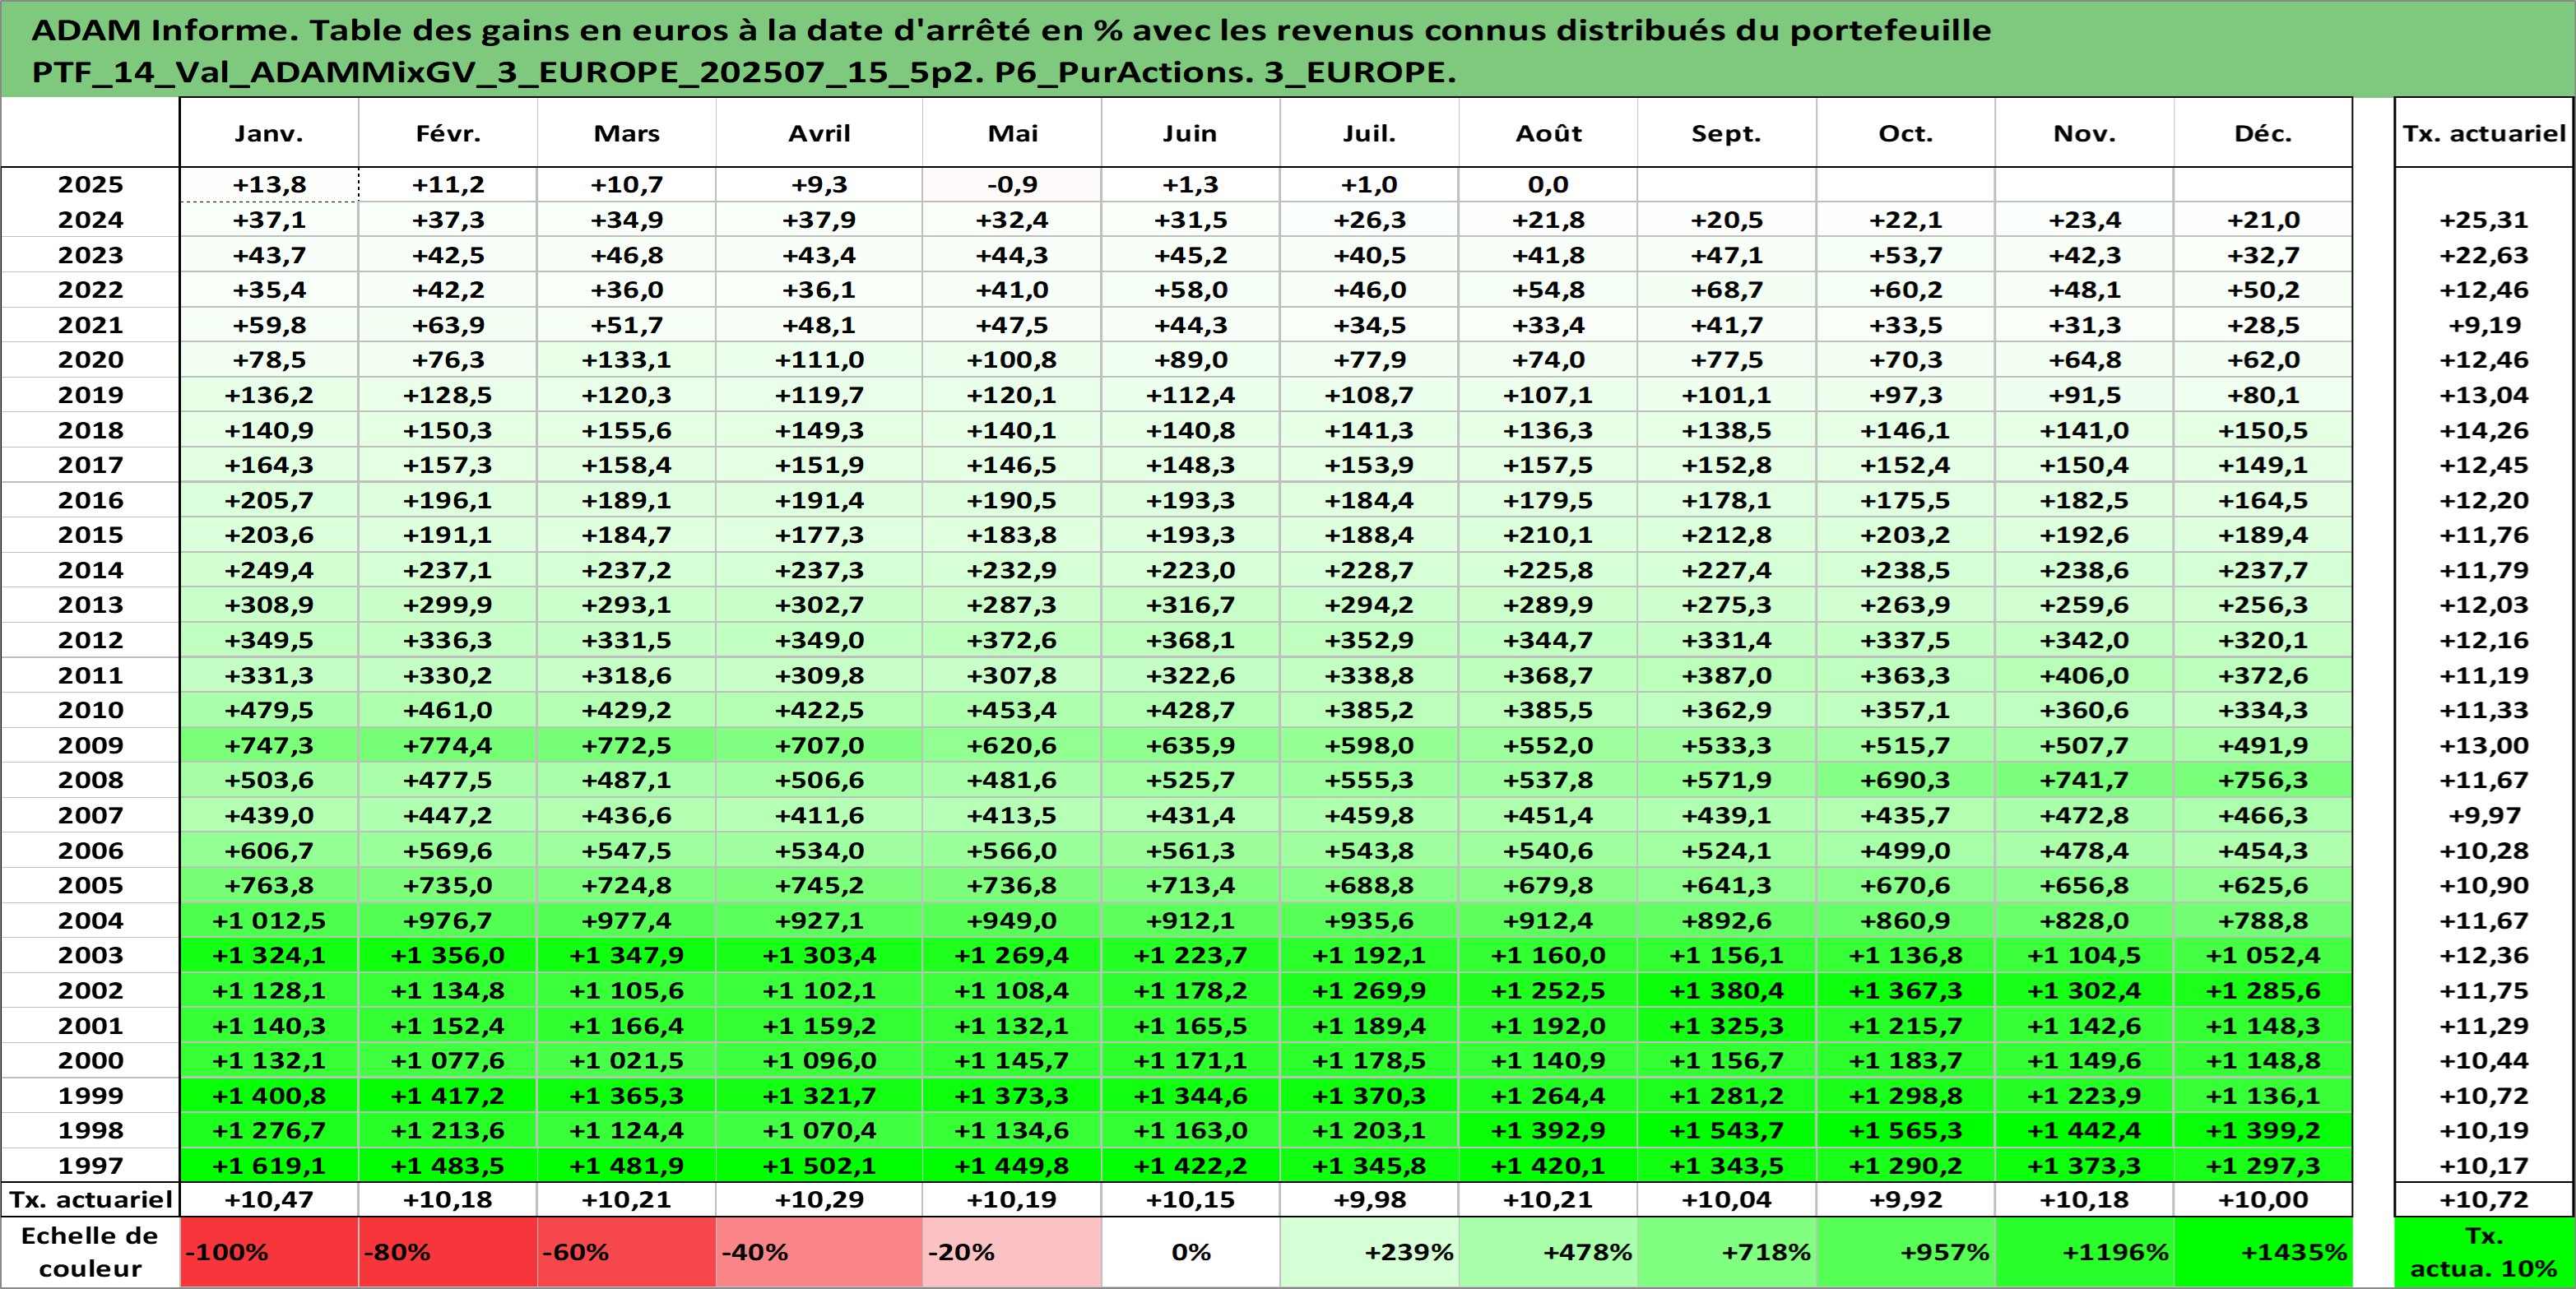Click the green 'Tx. actua. 10%' swatch
2576x1289 pixels.
pos(2484,1252)
